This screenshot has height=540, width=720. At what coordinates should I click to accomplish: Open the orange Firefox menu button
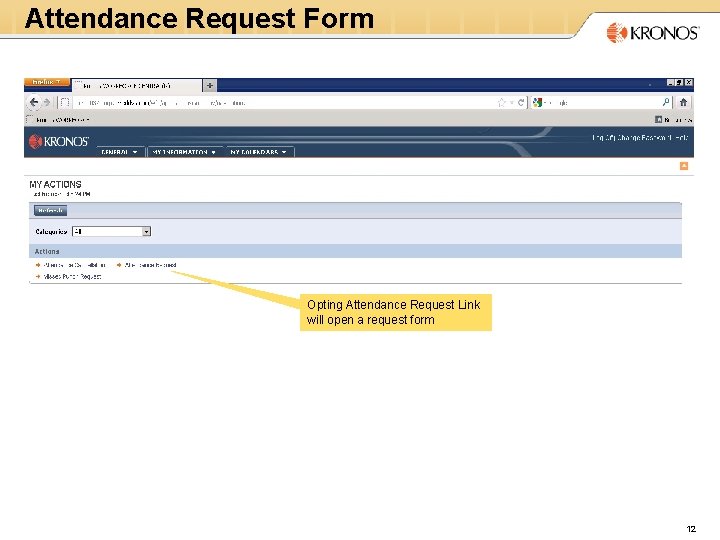[46, 82]
